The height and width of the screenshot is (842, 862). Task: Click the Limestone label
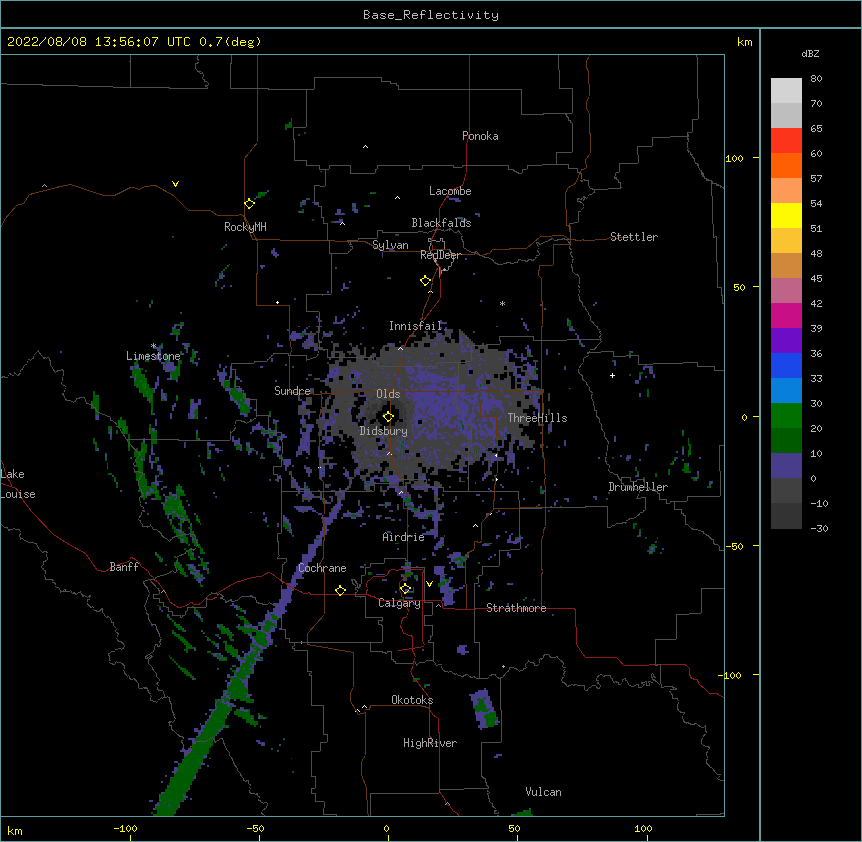pos(153,356)
